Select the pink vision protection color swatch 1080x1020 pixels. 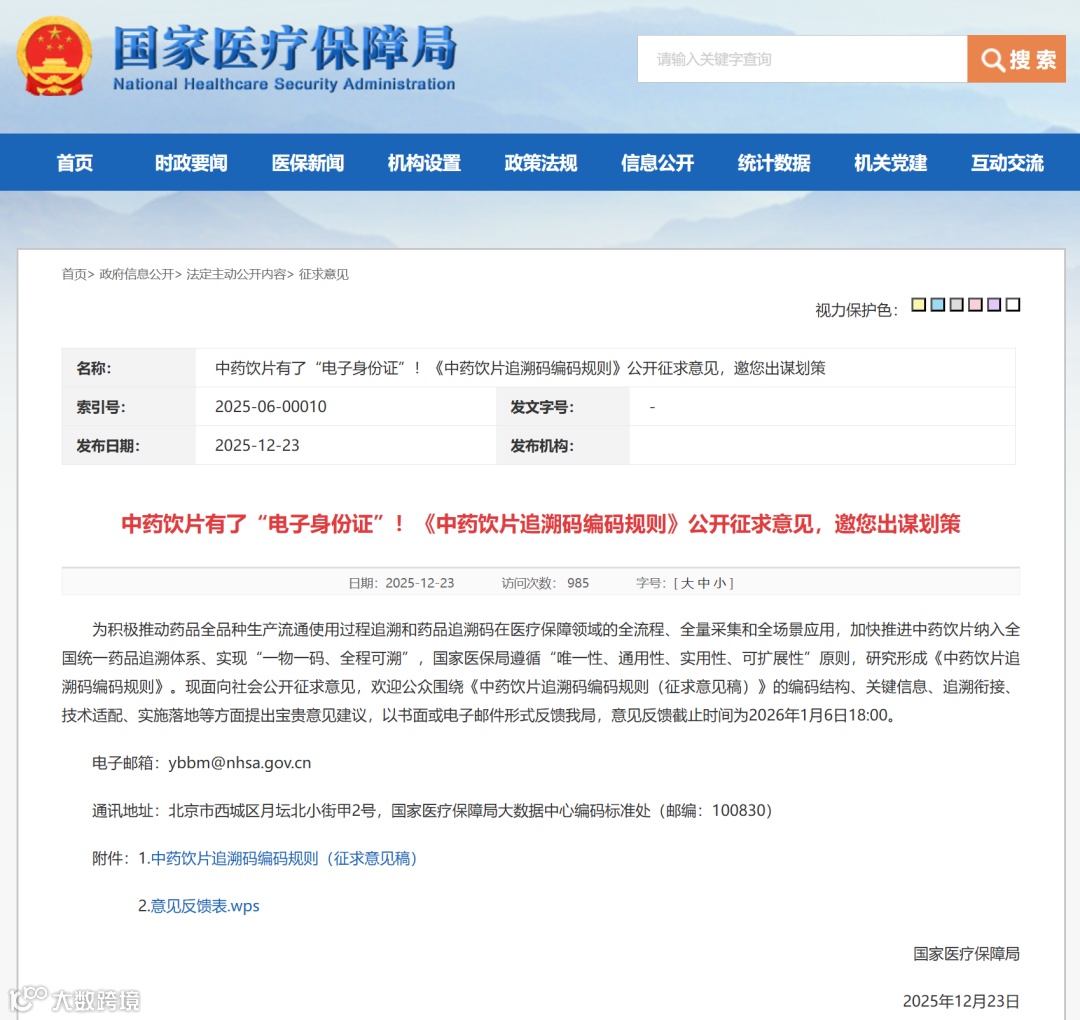pyautogui.click(x=975, y=304)
